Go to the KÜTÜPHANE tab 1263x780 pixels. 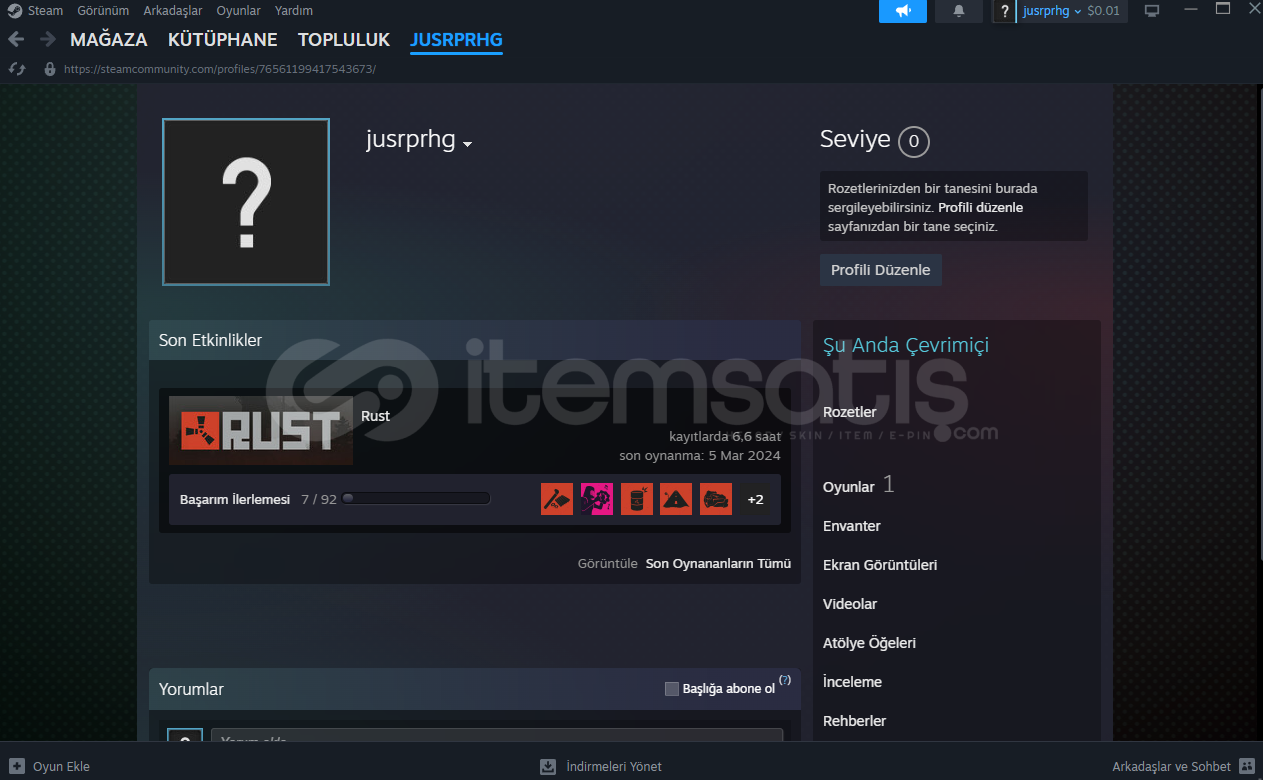(223, 40)
